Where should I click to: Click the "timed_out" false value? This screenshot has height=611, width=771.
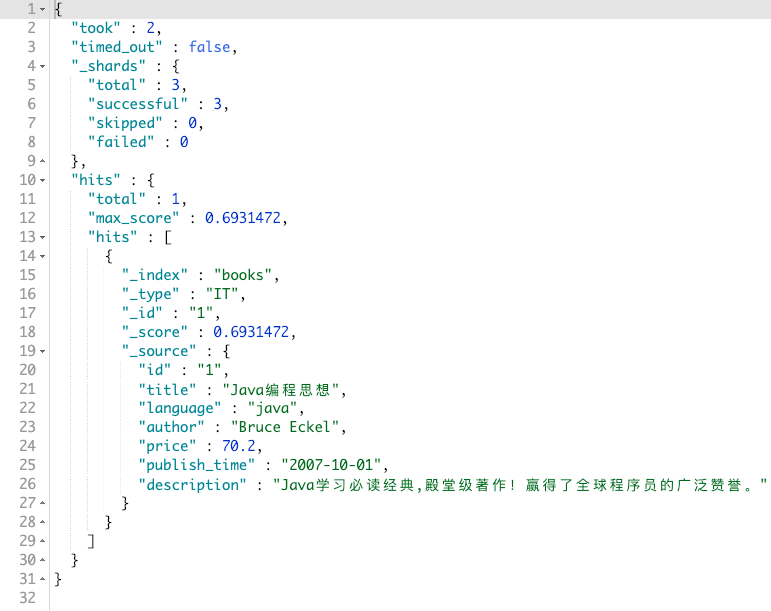[x=209, y=47]
